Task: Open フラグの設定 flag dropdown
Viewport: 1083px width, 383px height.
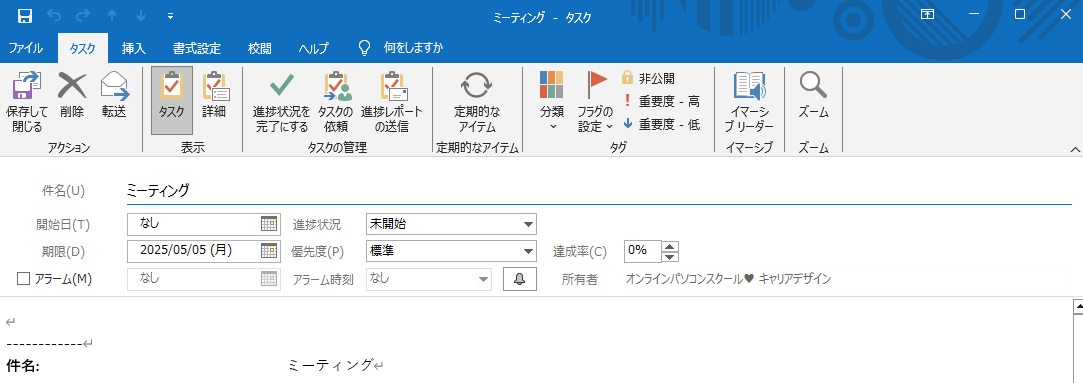Action: pos(595,101)
